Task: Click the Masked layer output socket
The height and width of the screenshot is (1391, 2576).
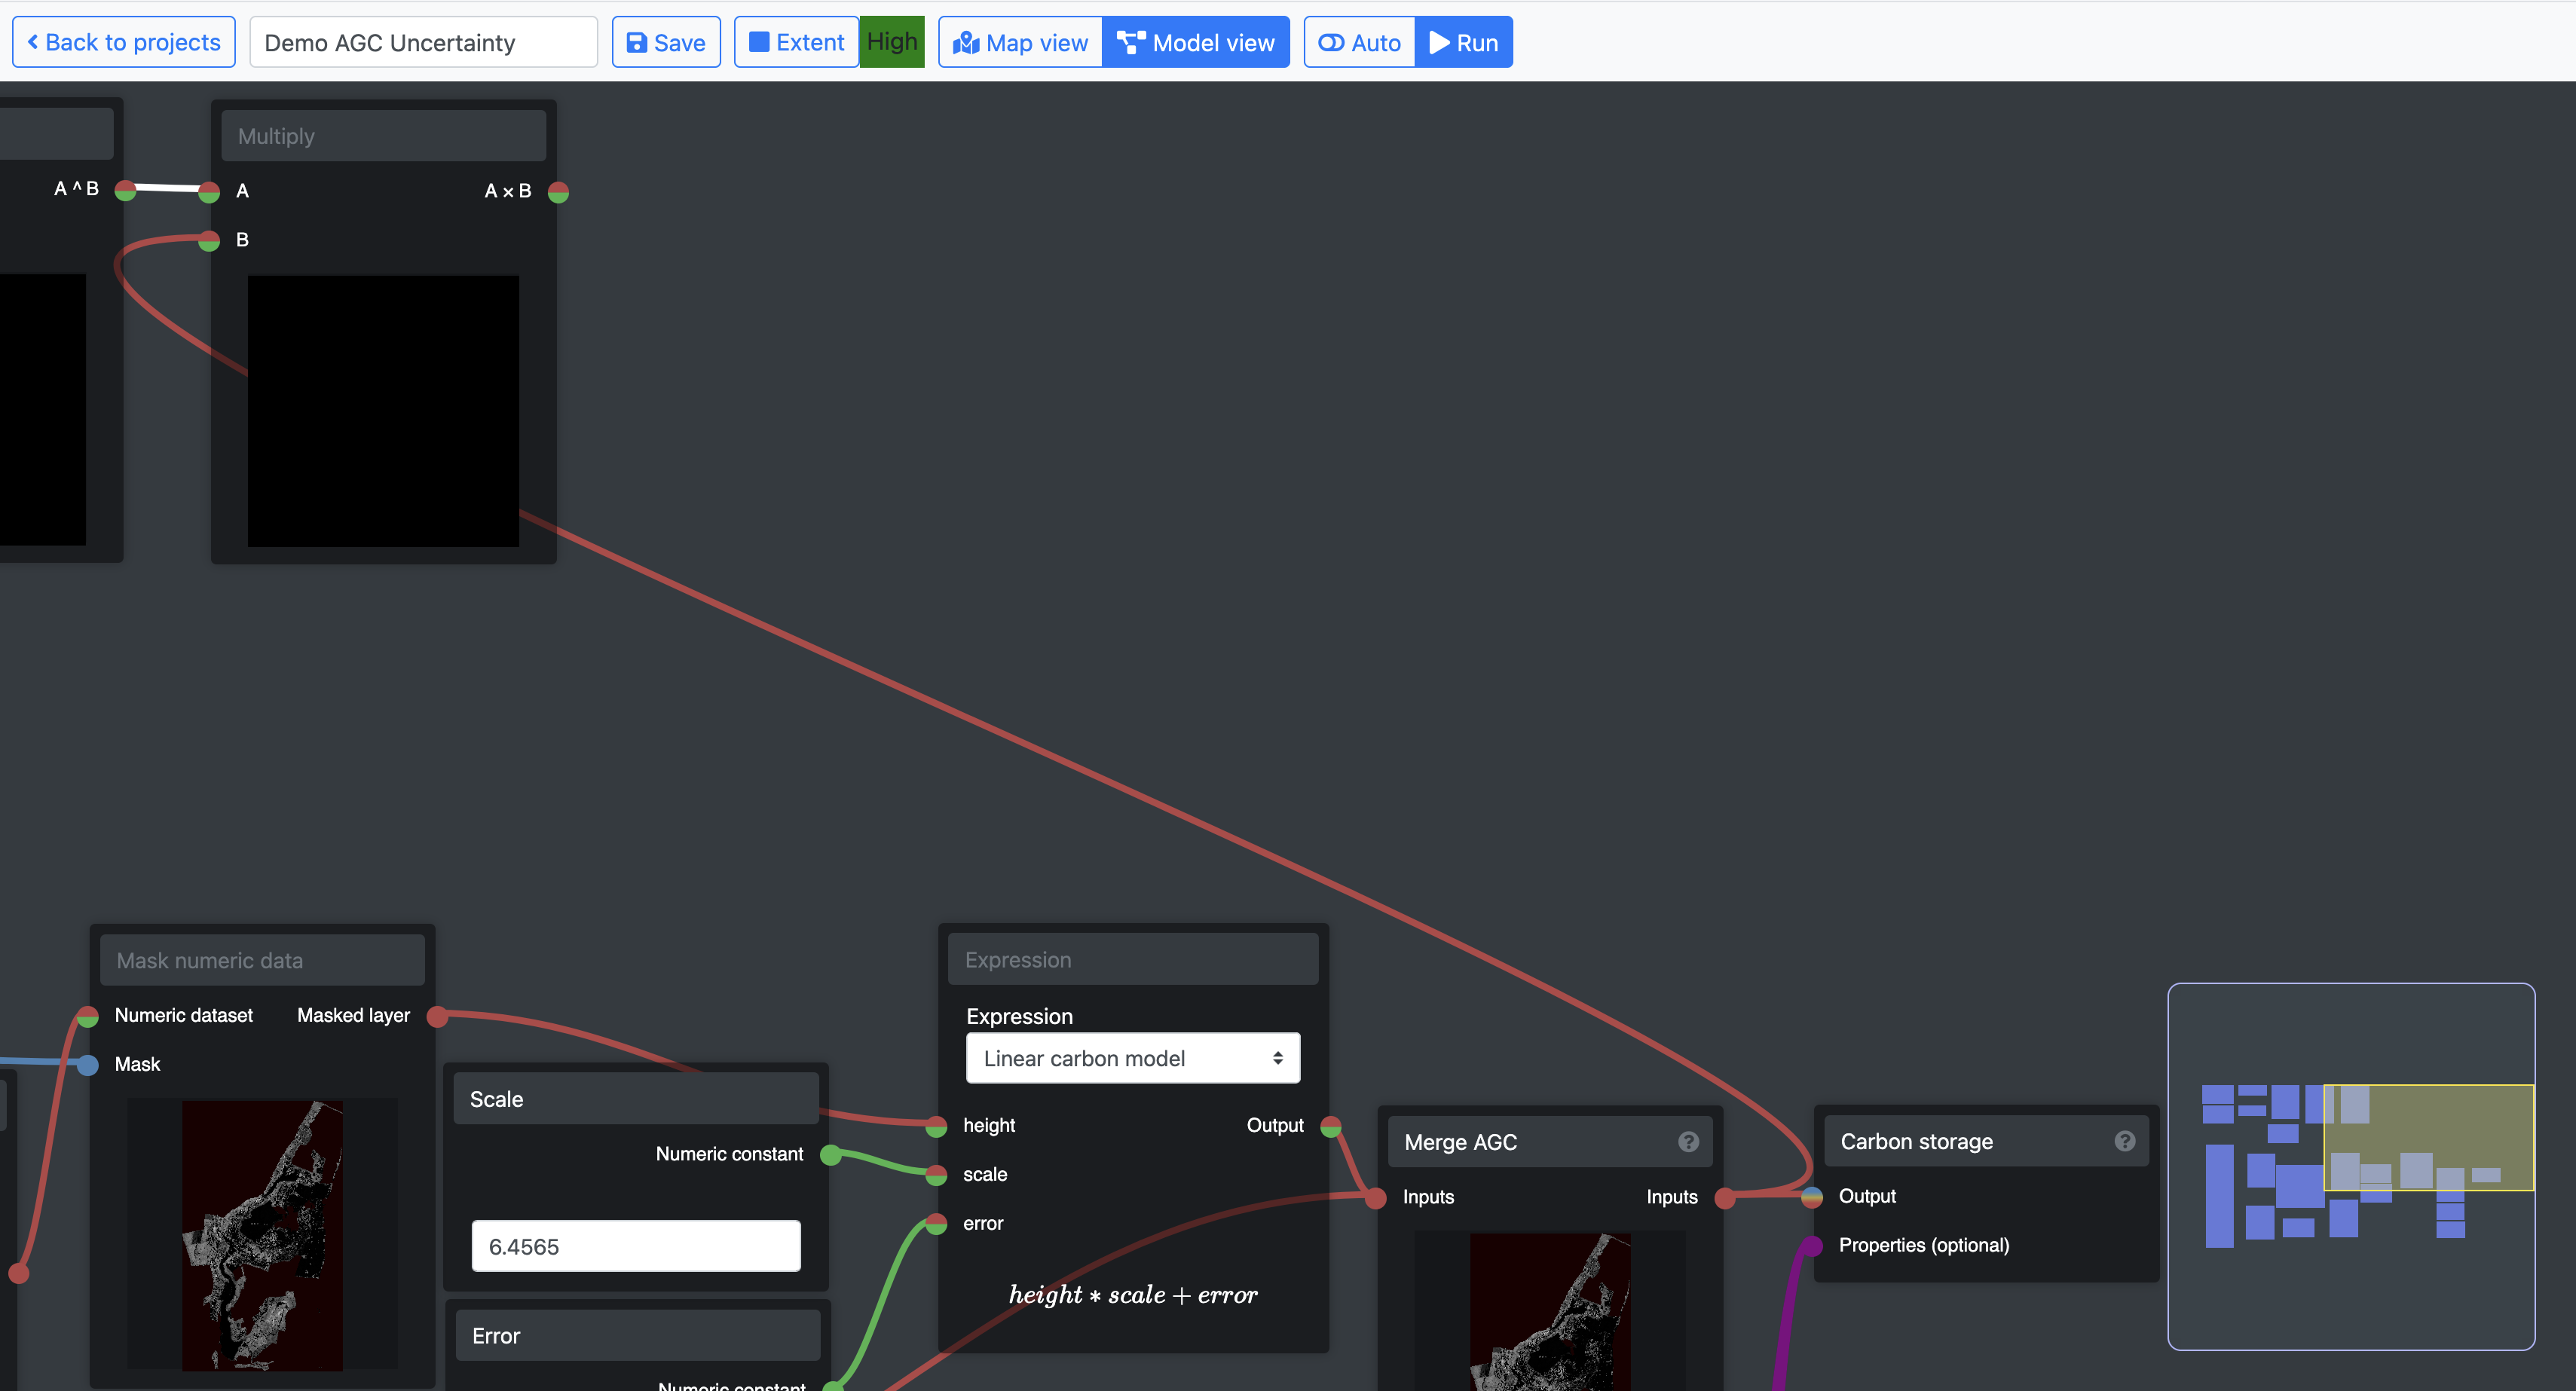Action: click(x=437, y=1016)
